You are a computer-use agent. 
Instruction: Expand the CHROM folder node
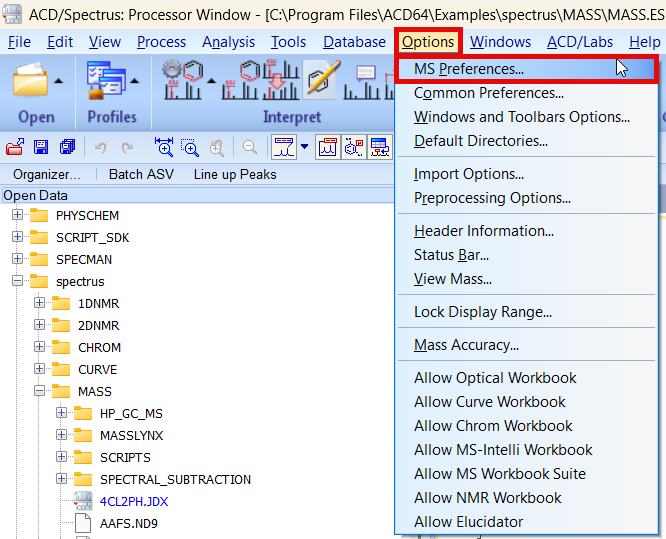(x=40, y=347)
